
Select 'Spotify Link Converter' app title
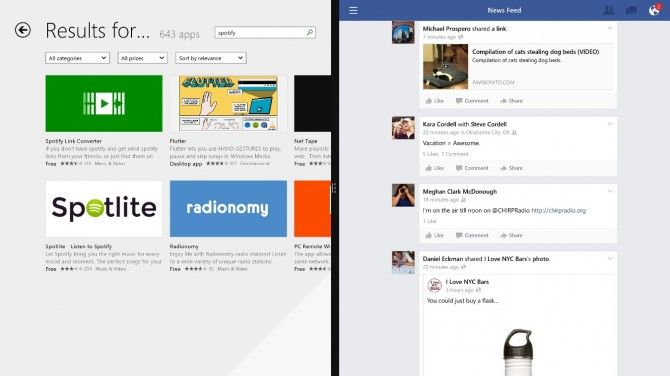(x=73, y=141)
